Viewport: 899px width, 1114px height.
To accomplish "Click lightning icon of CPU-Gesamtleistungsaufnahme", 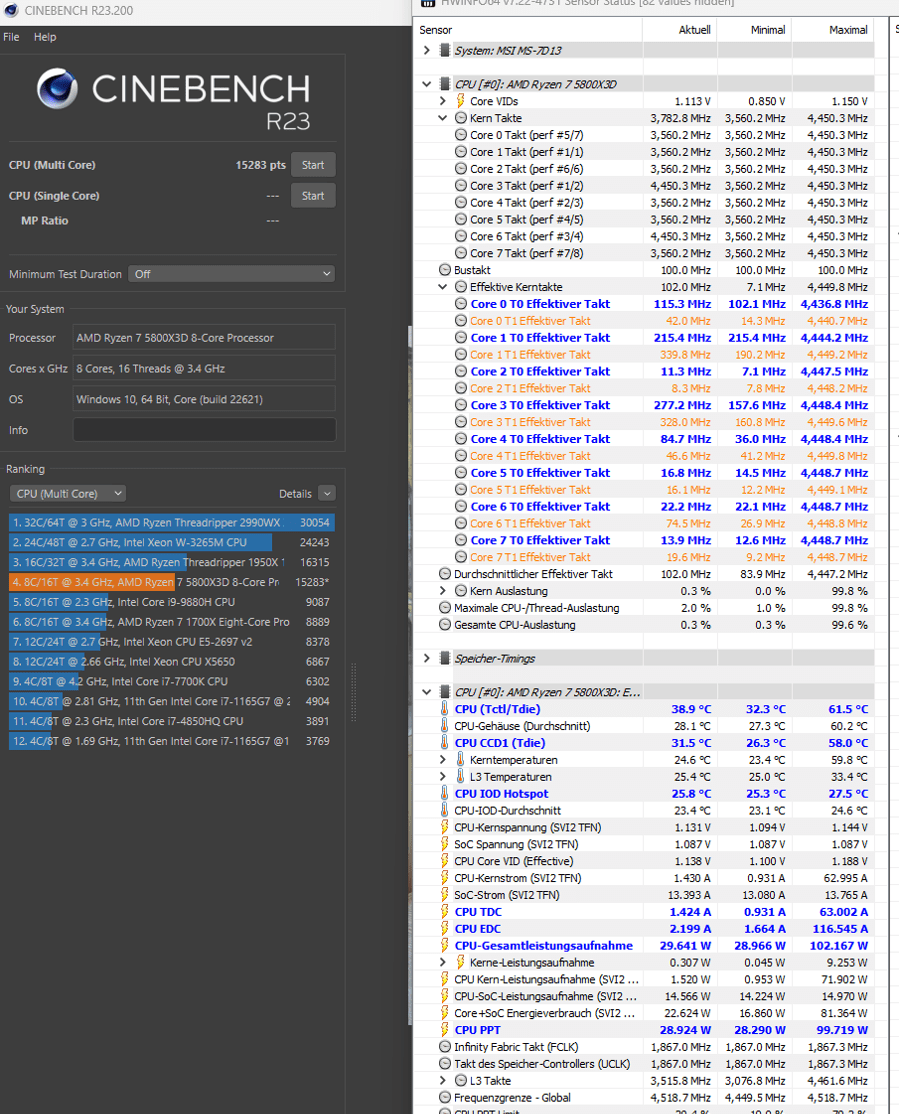I will click(x=445, y=946).
